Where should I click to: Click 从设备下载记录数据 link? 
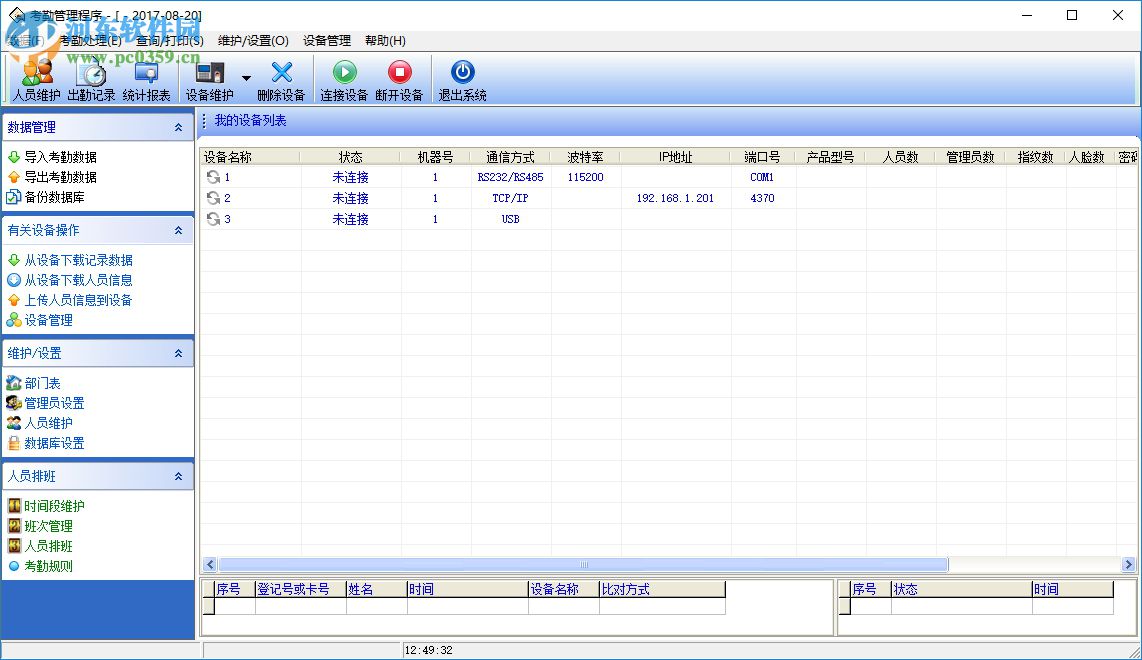pos(68,259)
